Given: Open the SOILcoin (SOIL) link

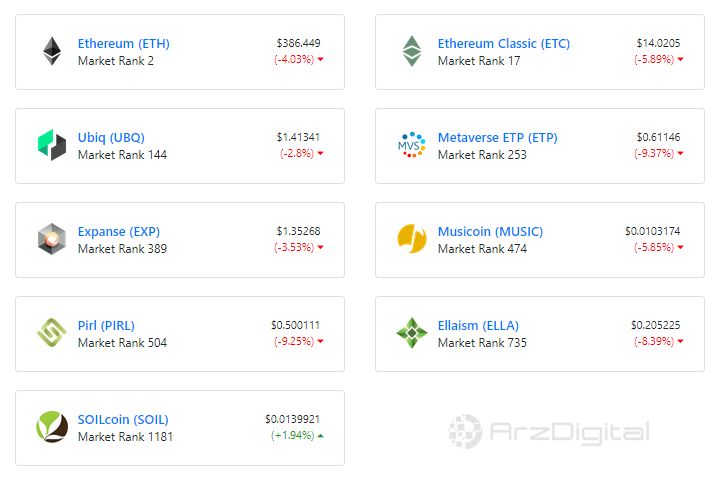Looking at the screenshot, I should (x=123, y=420).
